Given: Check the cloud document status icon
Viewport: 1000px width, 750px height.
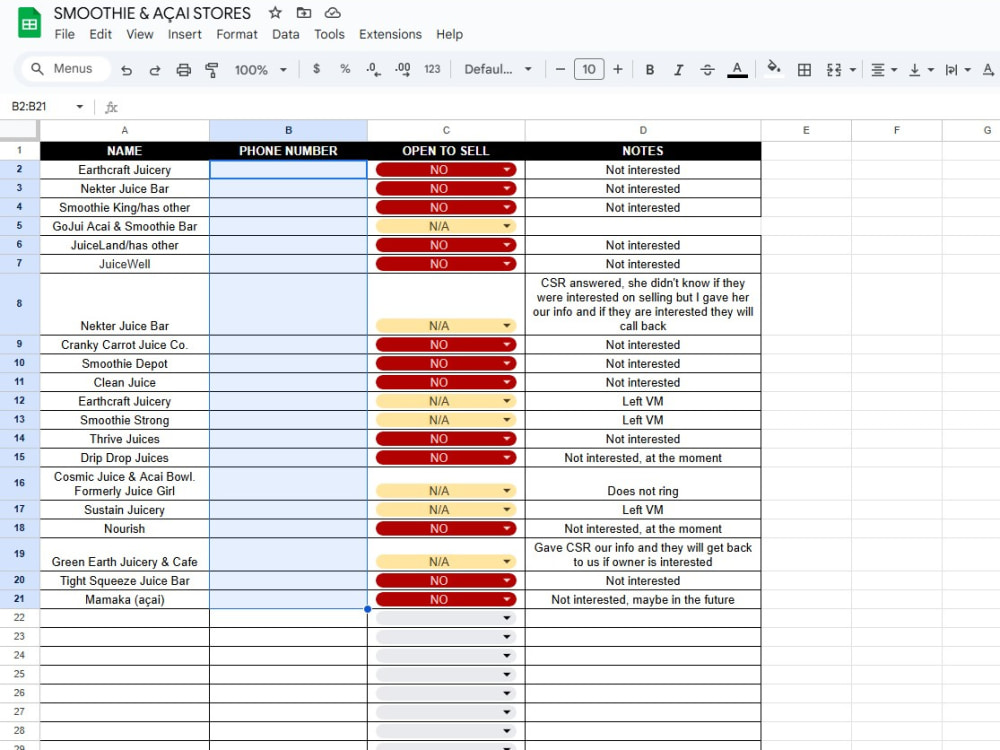Looking at the screenshot, I should [x=333, y=13].
